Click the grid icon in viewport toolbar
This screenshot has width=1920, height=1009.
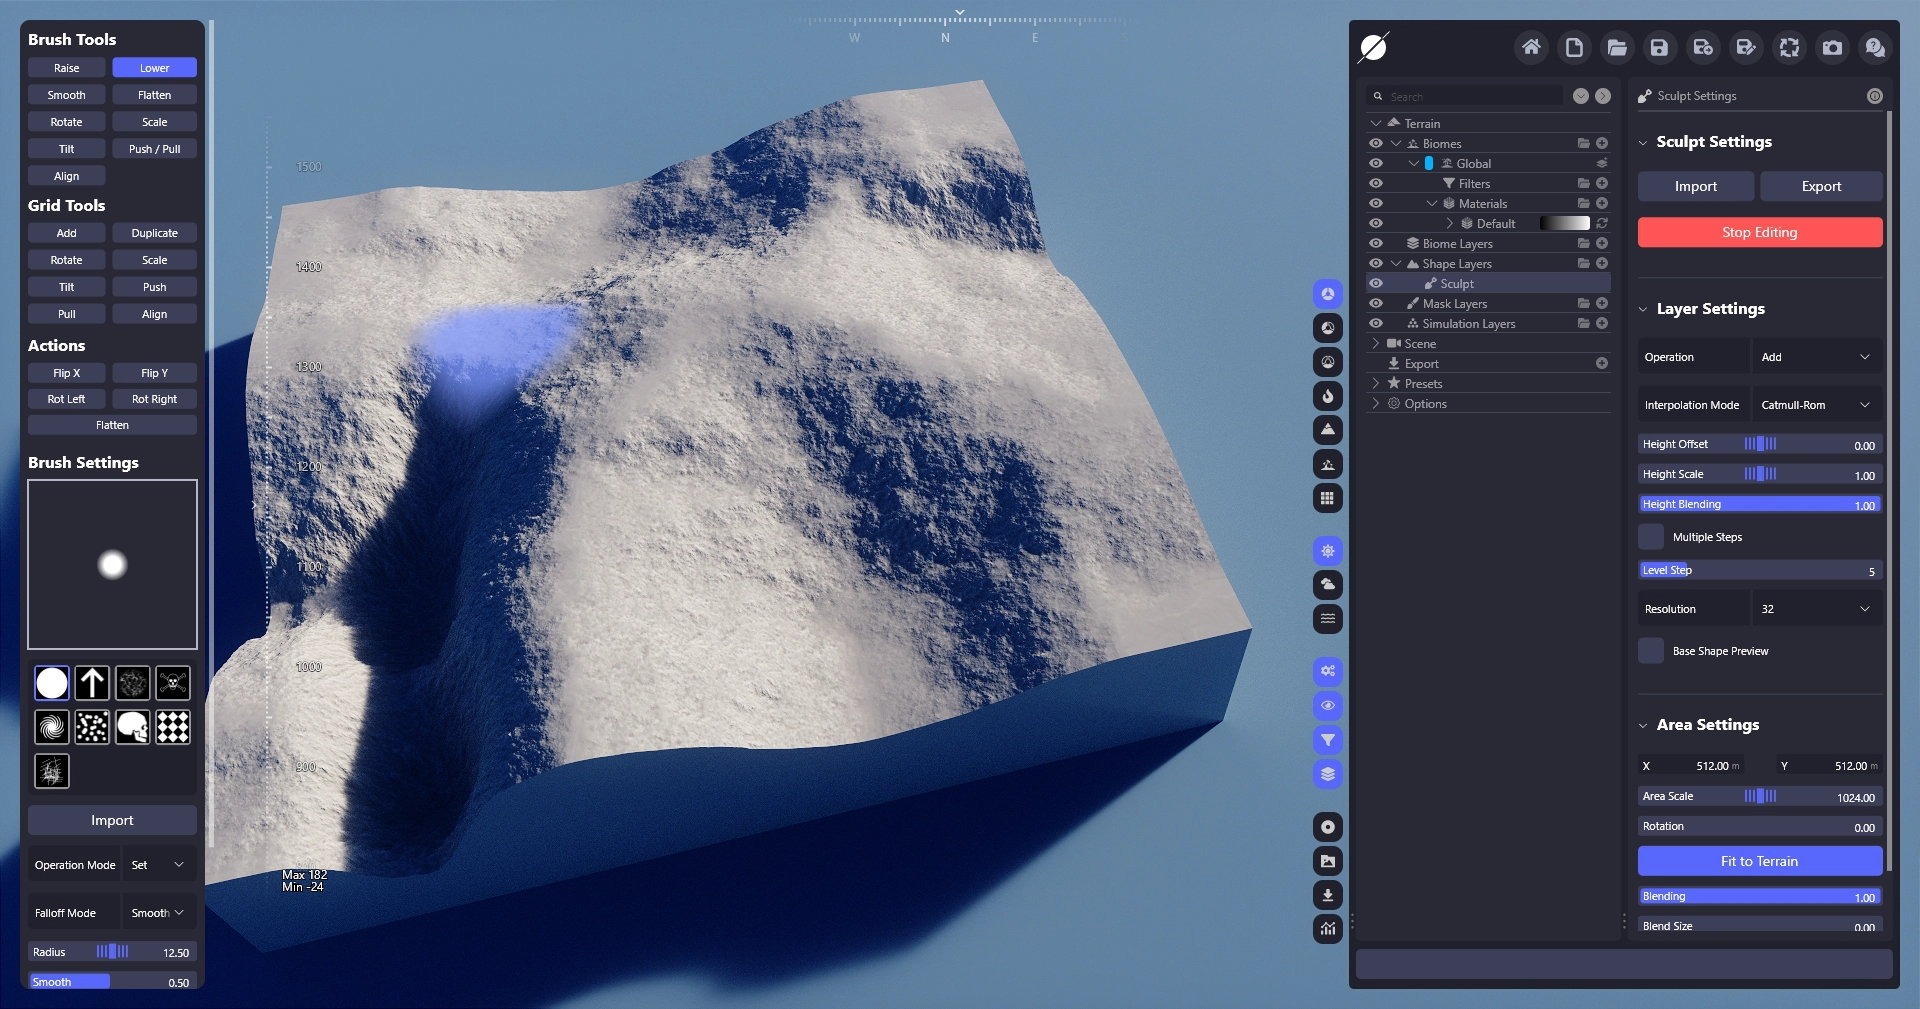[1327, 499]
